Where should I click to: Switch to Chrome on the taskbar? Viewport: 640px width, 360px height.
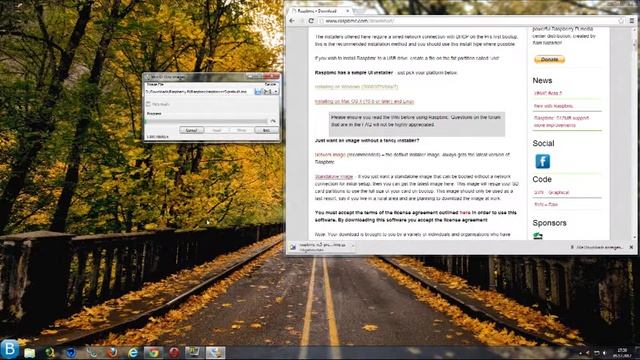(153, 353)
